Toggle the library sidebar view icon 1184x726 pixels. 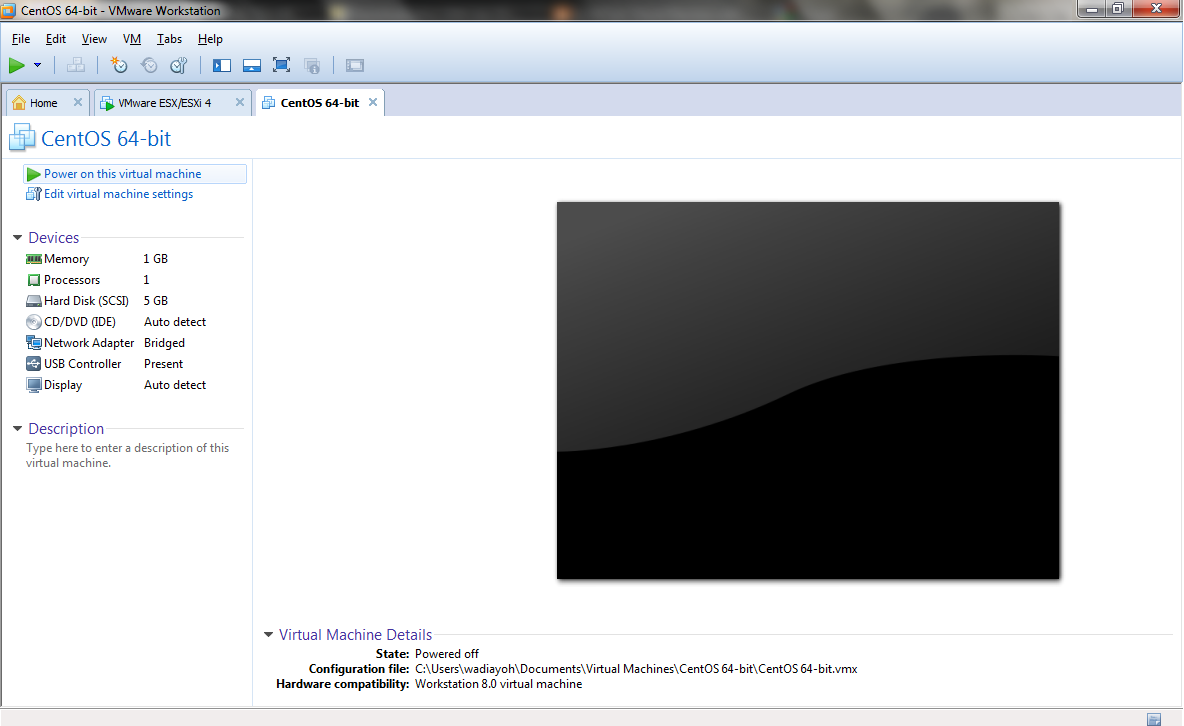222,66
